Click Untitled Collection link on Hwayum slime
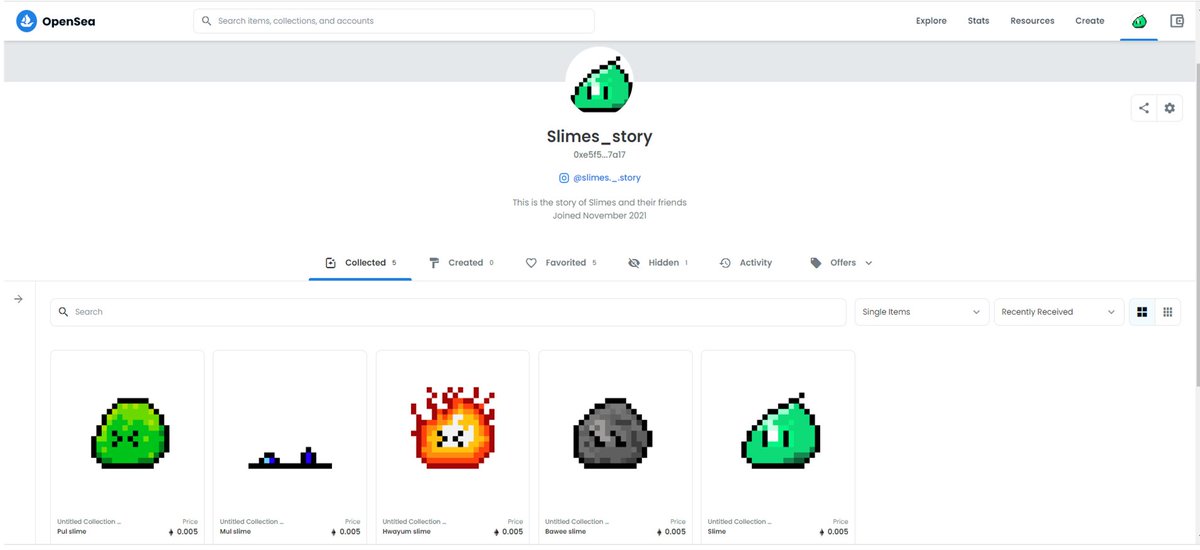Image resolution: width=1200 pixels, height=550 pixels. tap(414, 522)
